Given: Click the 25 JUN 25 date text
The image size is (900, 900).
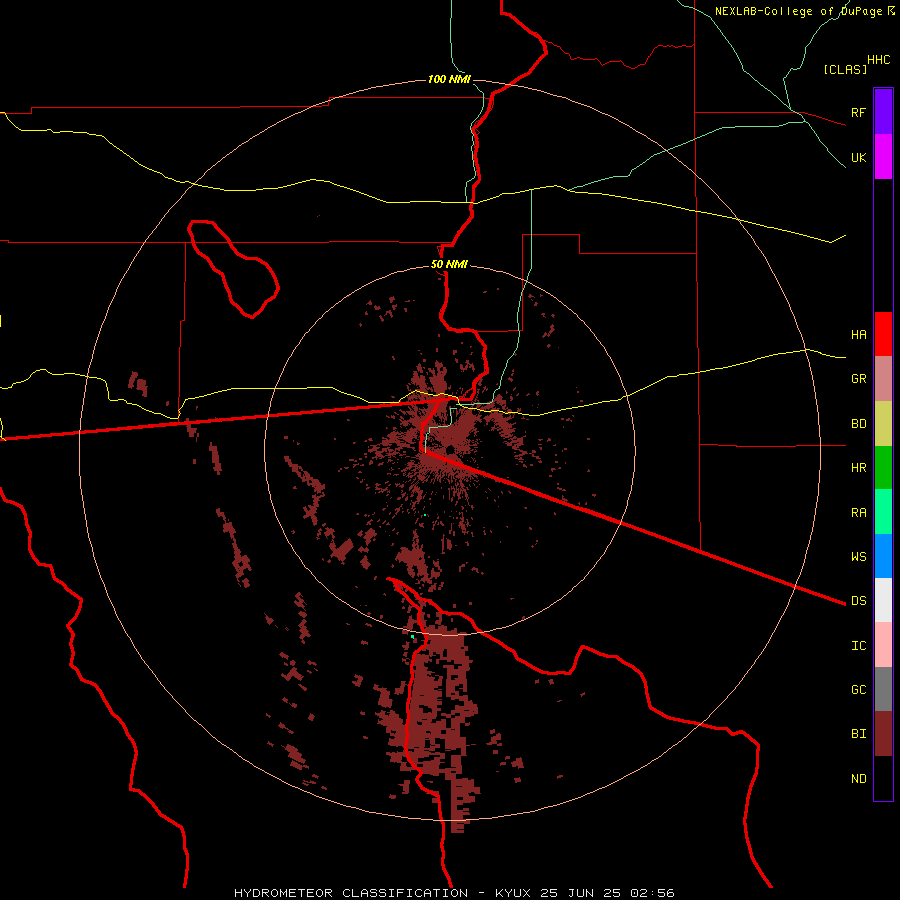Looking at the screenshot, I should 580,893.
